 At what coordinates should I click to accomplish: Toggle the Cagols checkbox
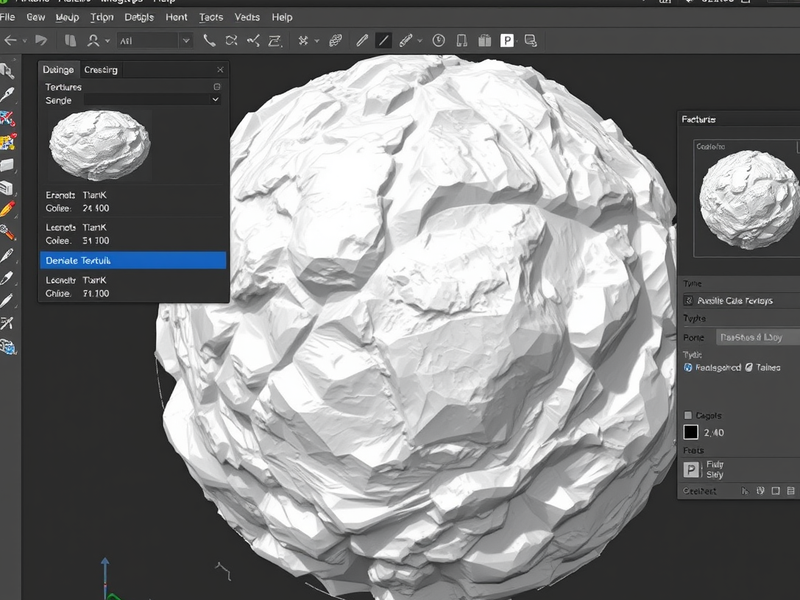point(688,415)
